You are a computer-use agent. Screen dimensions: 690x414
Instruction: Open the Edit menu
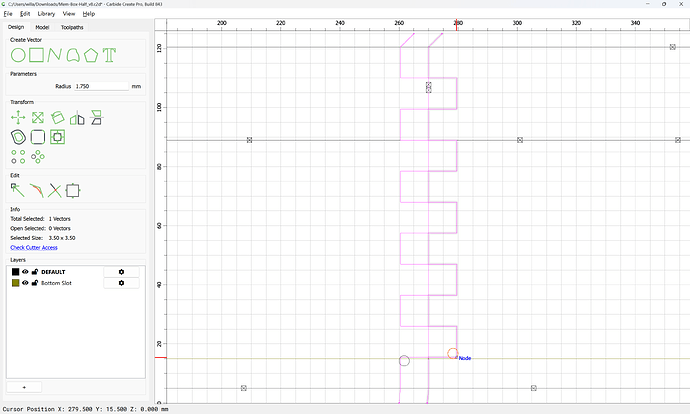pos(25,14)
